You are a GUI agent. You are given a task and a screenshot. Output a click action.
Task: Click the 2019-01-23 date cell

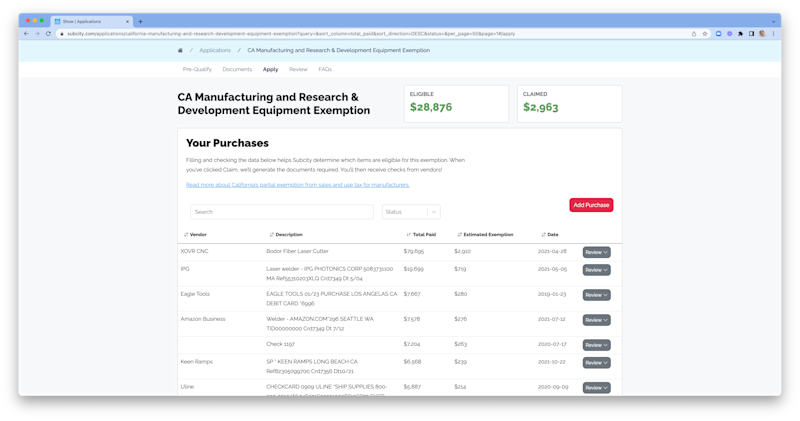552,294
